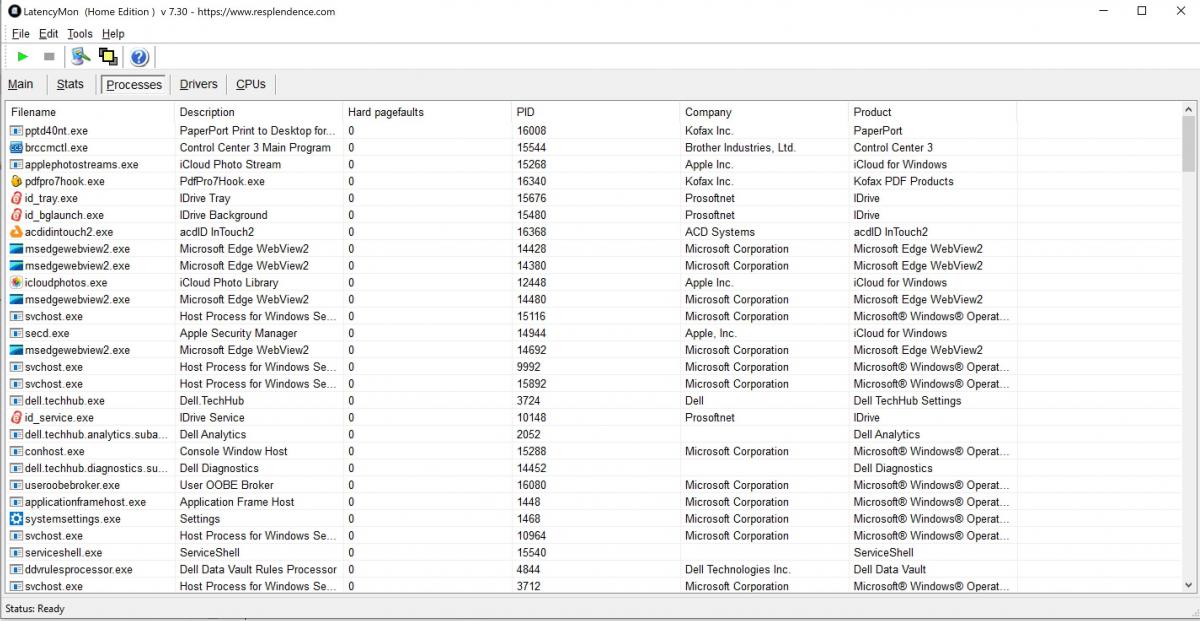Switch to the CPUs tab

[x=251, y=85]
